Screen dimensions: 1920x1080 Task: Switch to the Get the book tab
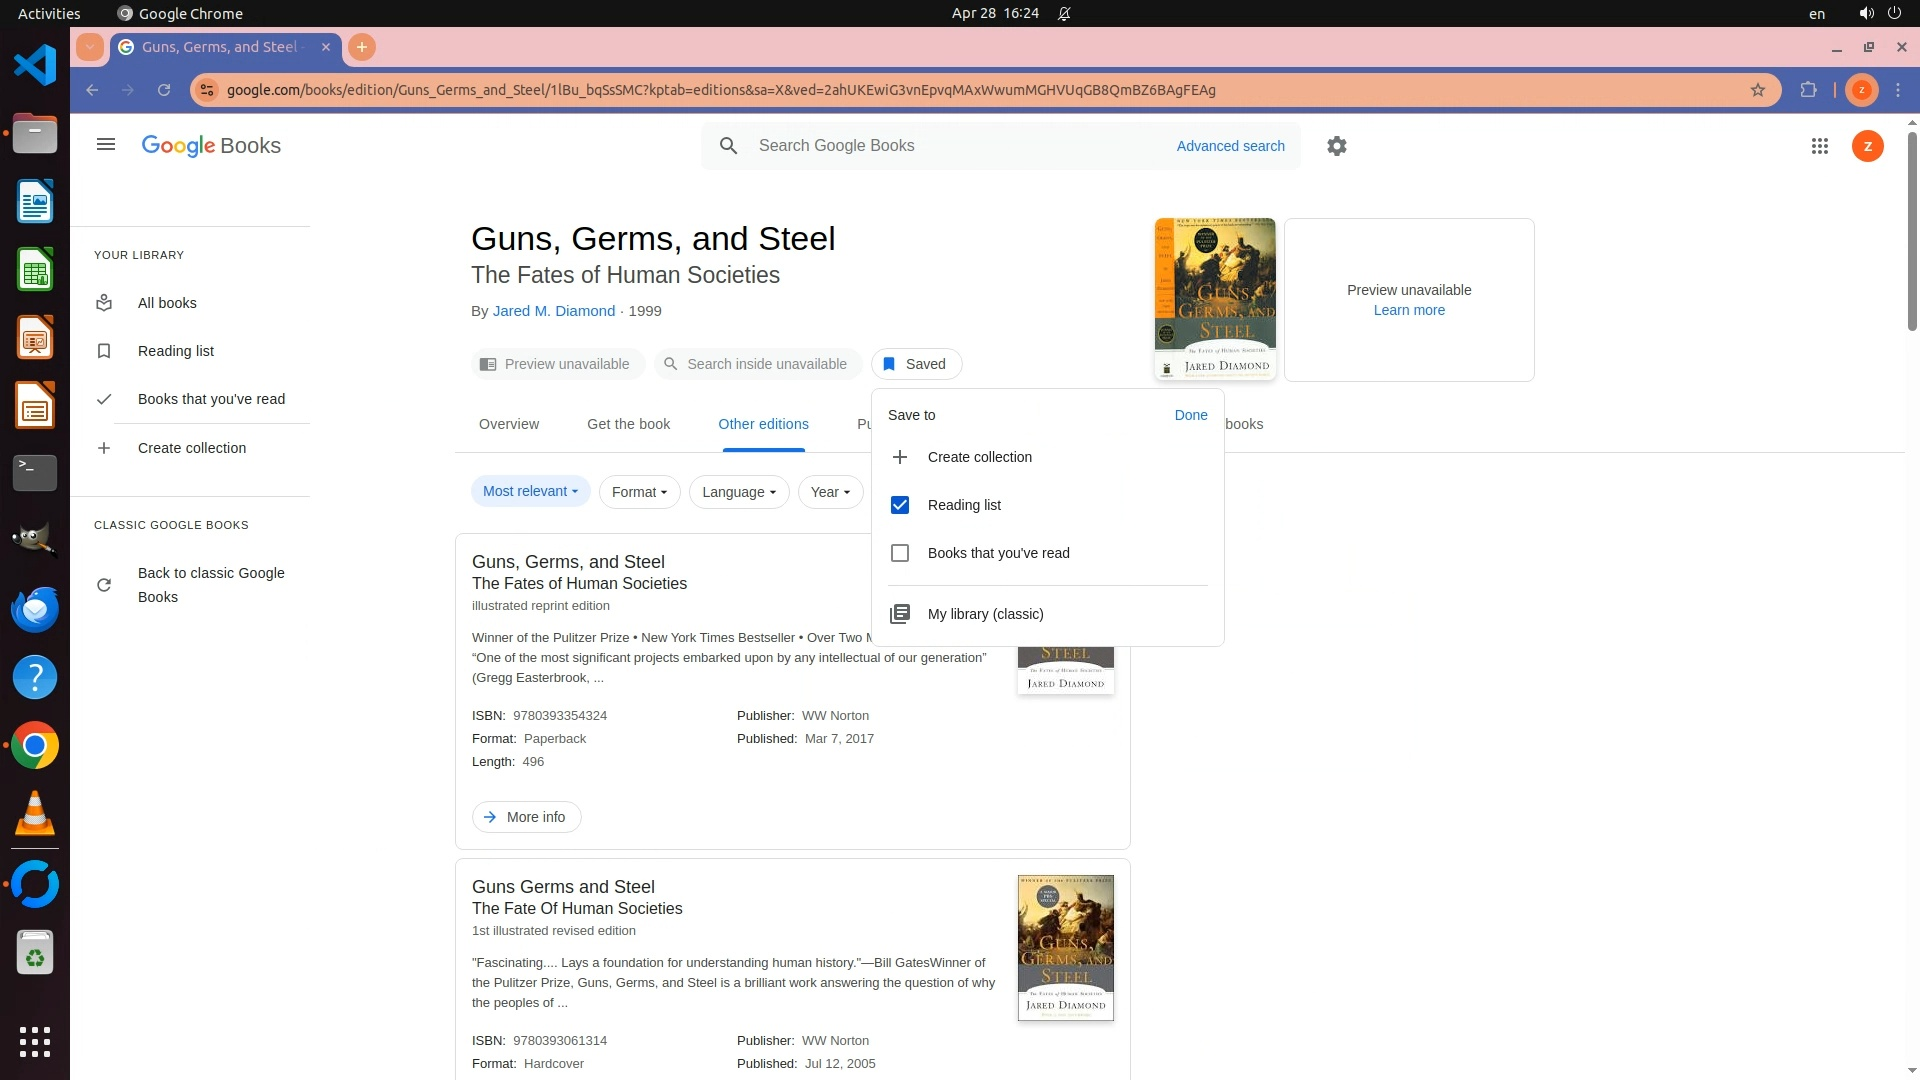click(x=628, y=424)
